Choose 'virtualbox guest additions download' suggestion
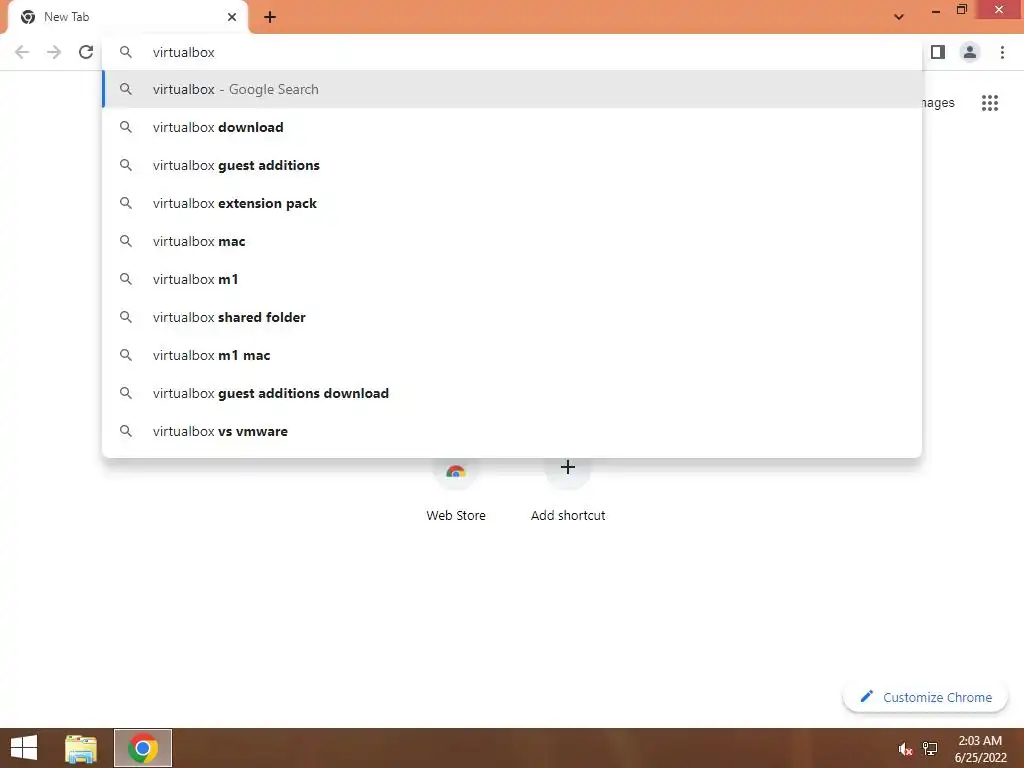This screenshot has height=768, width=1024. pos(512,393)
